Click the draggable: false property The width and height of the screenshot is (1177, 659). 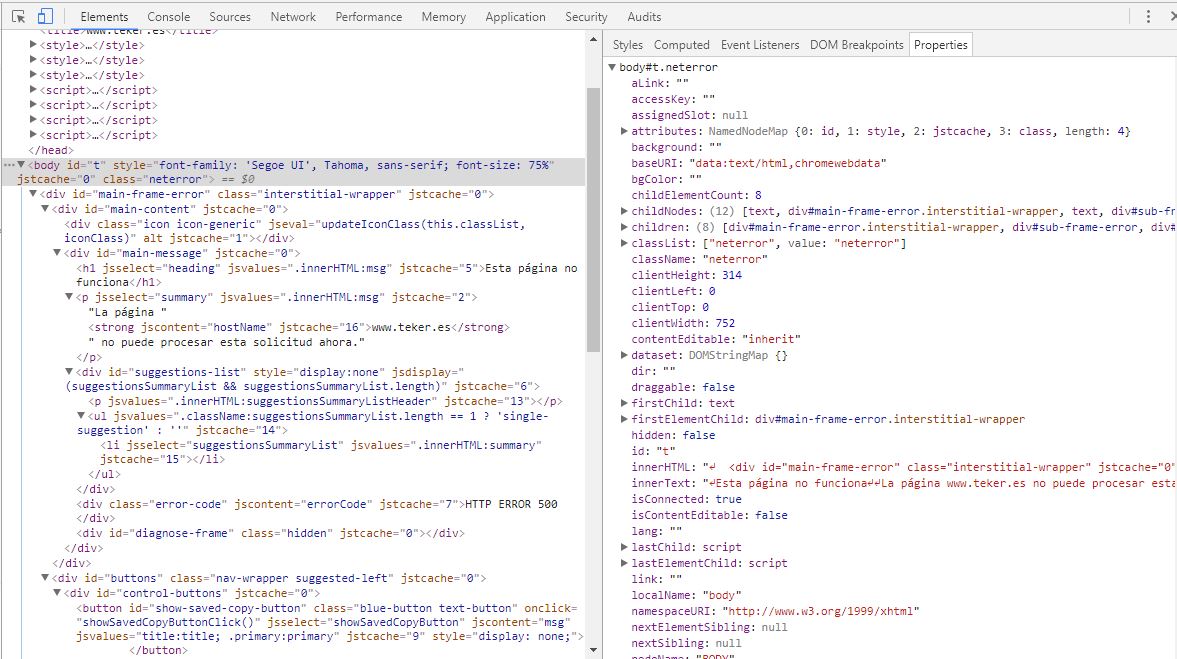pyautogui.click(x=683, y=387)
